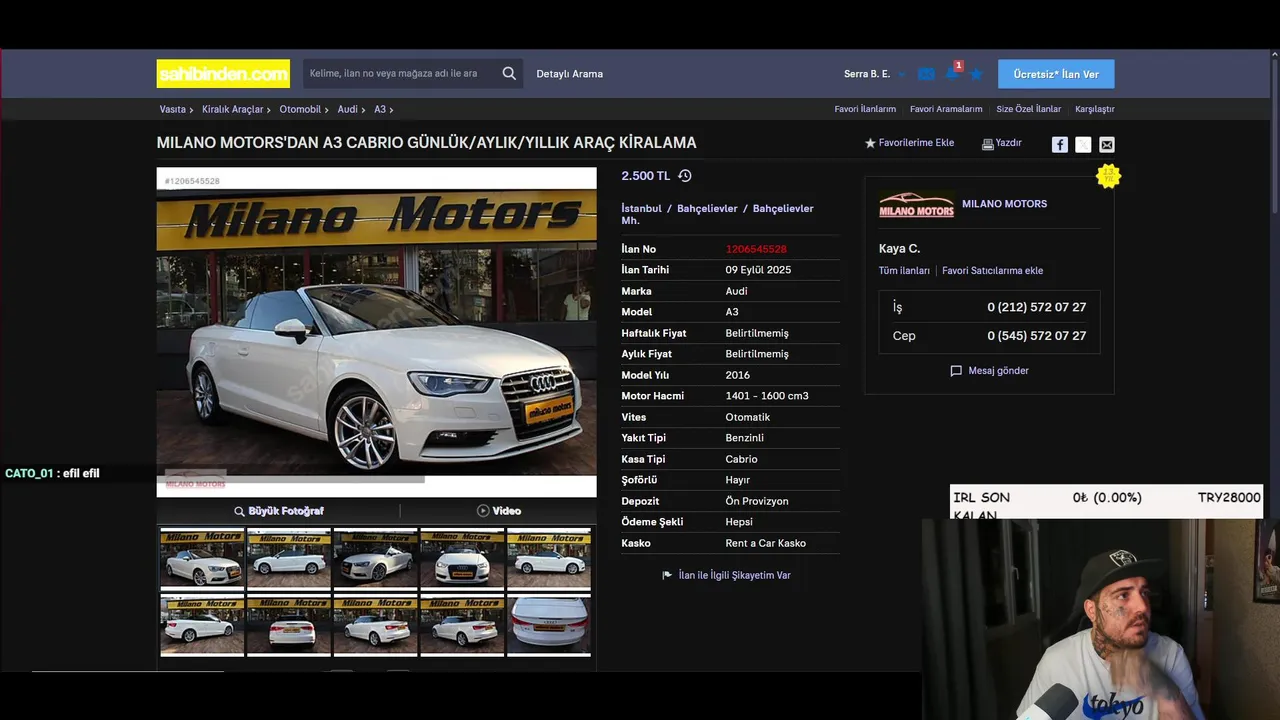Click the seller name Kaya C.

(899, 248)
